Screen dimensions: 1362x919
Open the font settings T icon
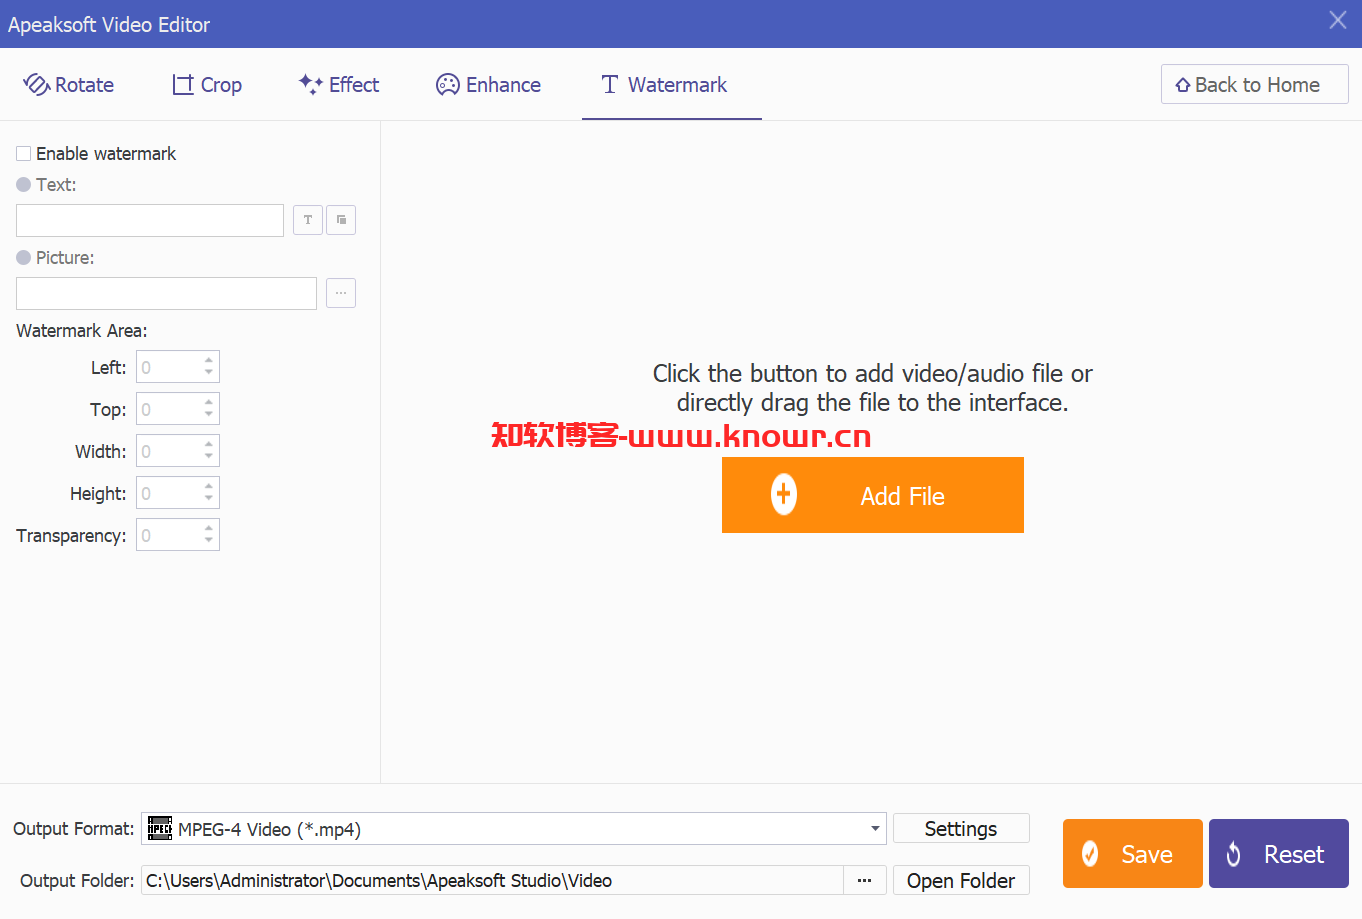[x=308, y=220]
